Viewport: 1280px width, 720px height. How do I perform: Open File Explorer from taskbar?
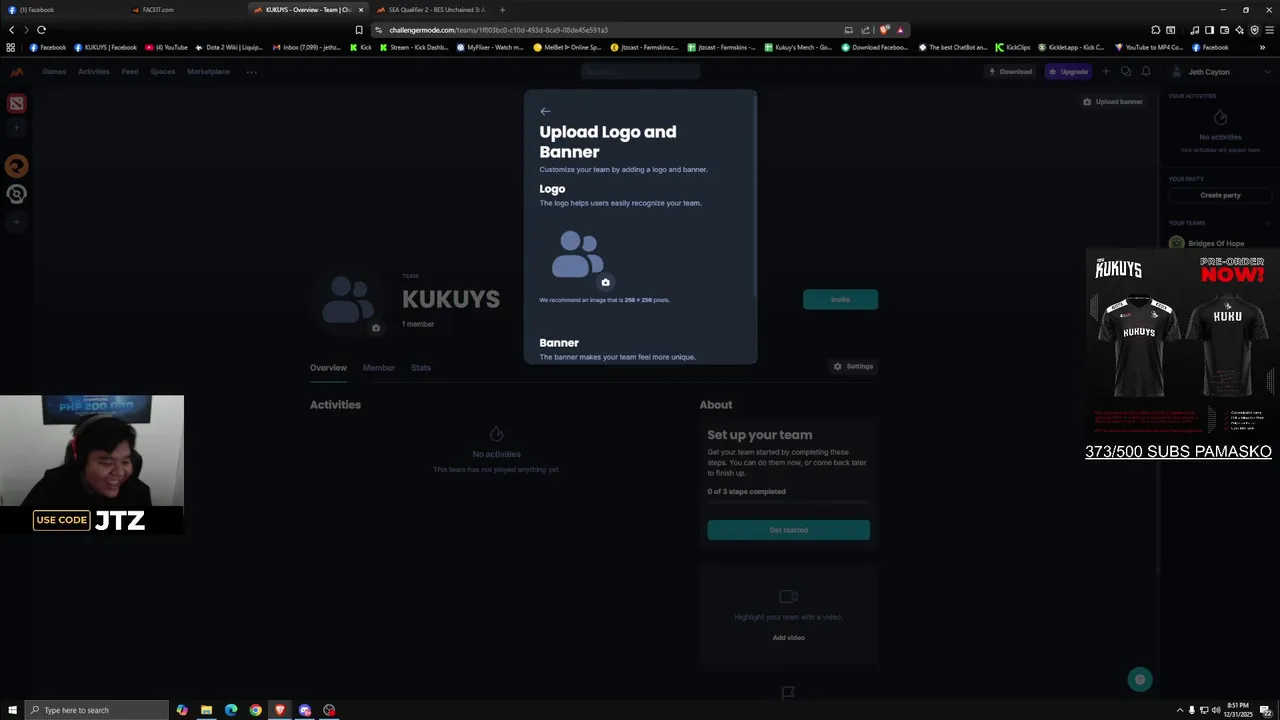tap(206, 710)
